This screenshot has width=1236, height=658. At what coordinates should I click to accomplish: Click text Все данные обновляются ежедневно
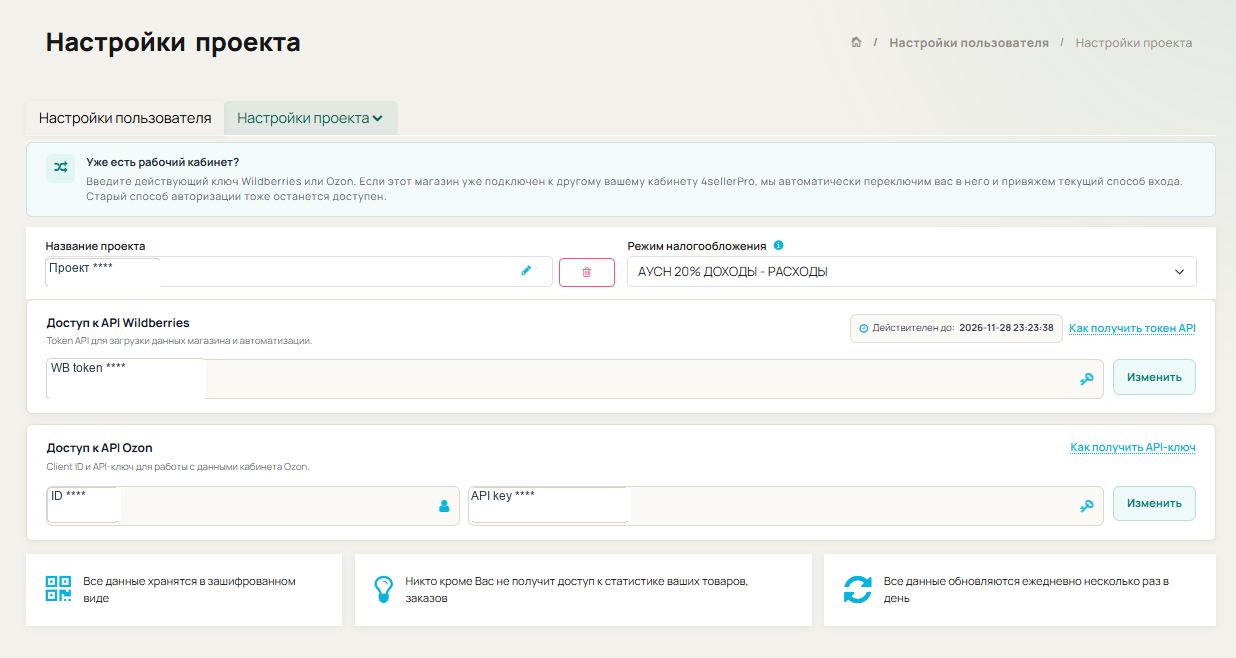(x=1027, y=589)
